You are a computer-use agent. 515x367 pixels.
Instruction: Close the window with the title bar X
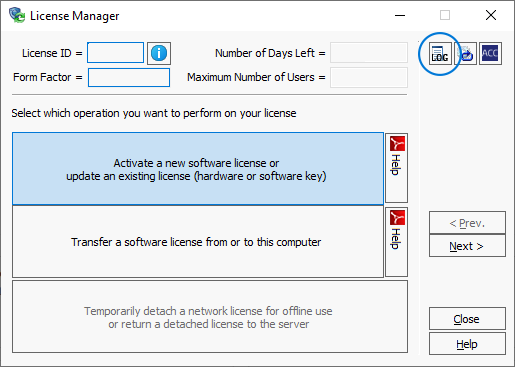coord(491,15)
